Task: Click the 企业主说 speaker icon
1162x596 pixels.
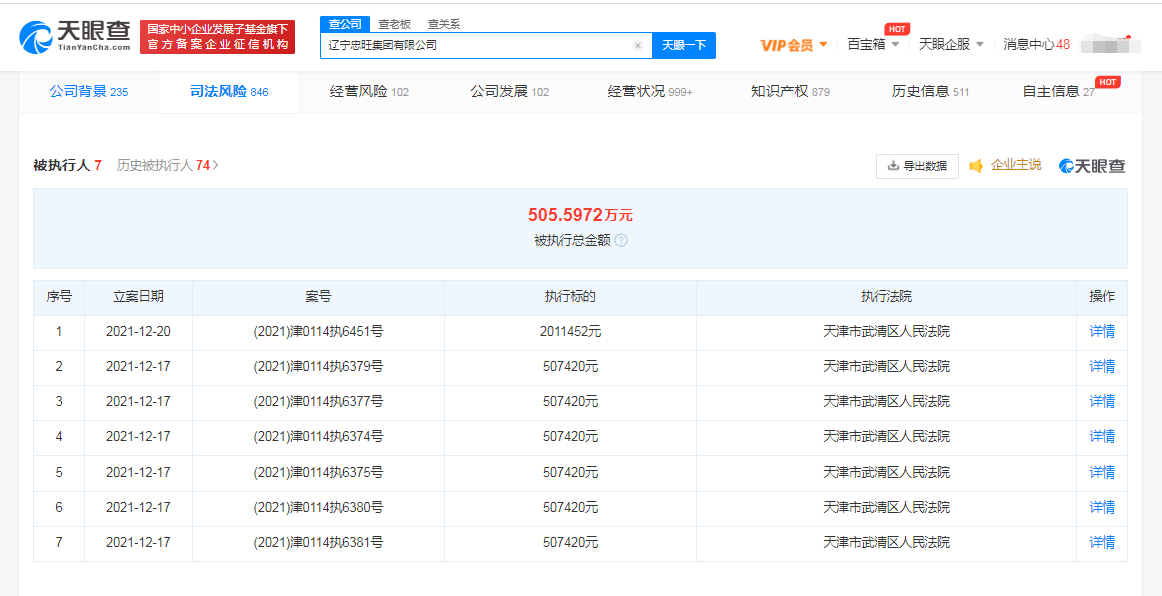Action: pyautogui.click(x=977, y=165)
